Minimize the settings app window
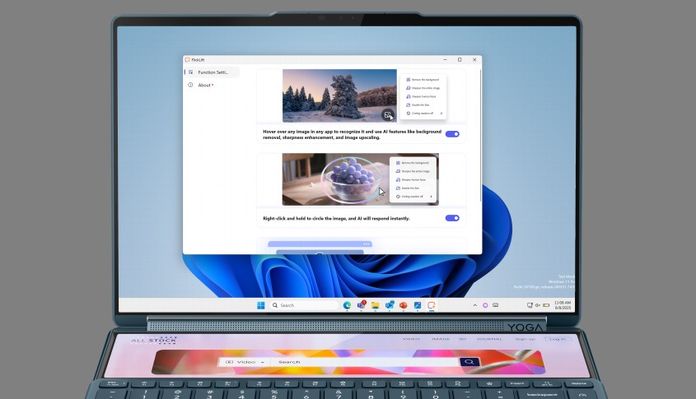The height and width of the screenshot is (399, 696). tap(445, 59)
